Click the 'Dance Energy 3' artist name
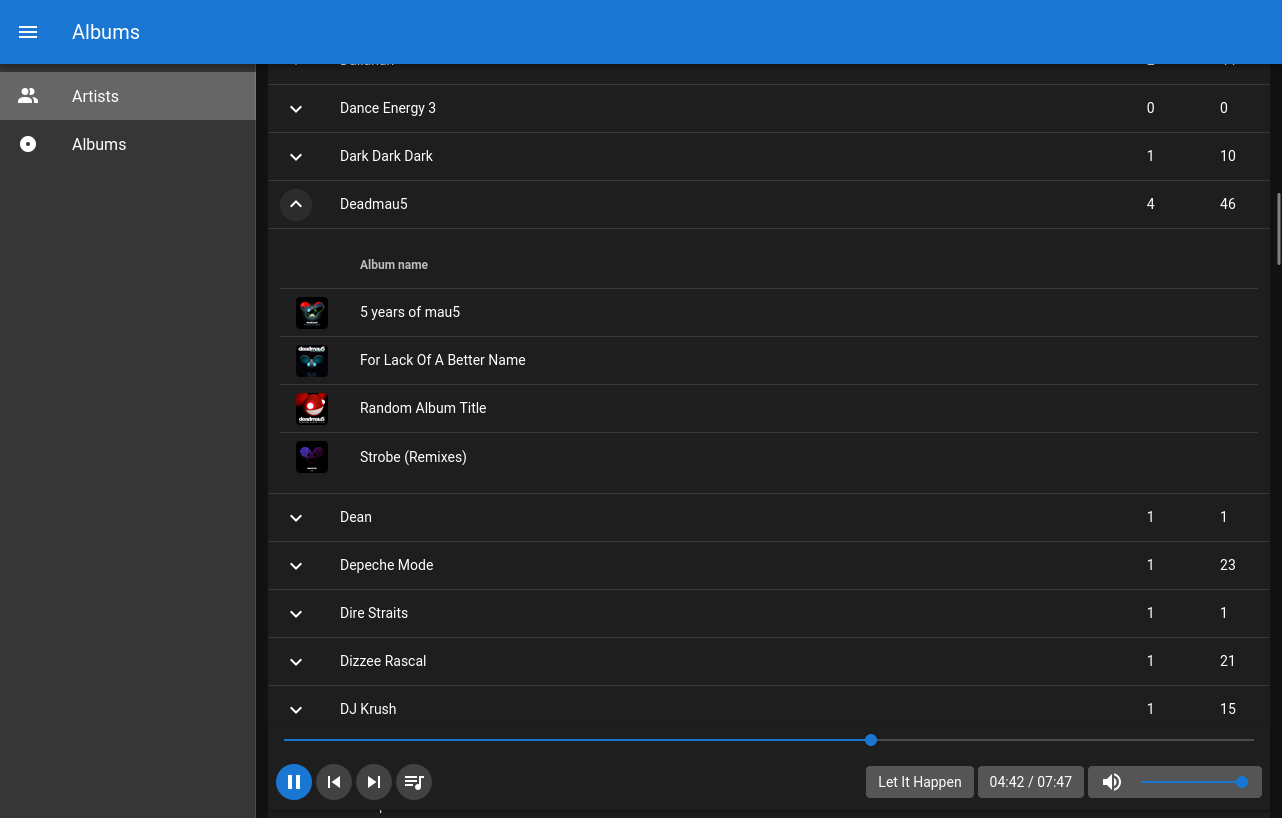 coord(388,108)
